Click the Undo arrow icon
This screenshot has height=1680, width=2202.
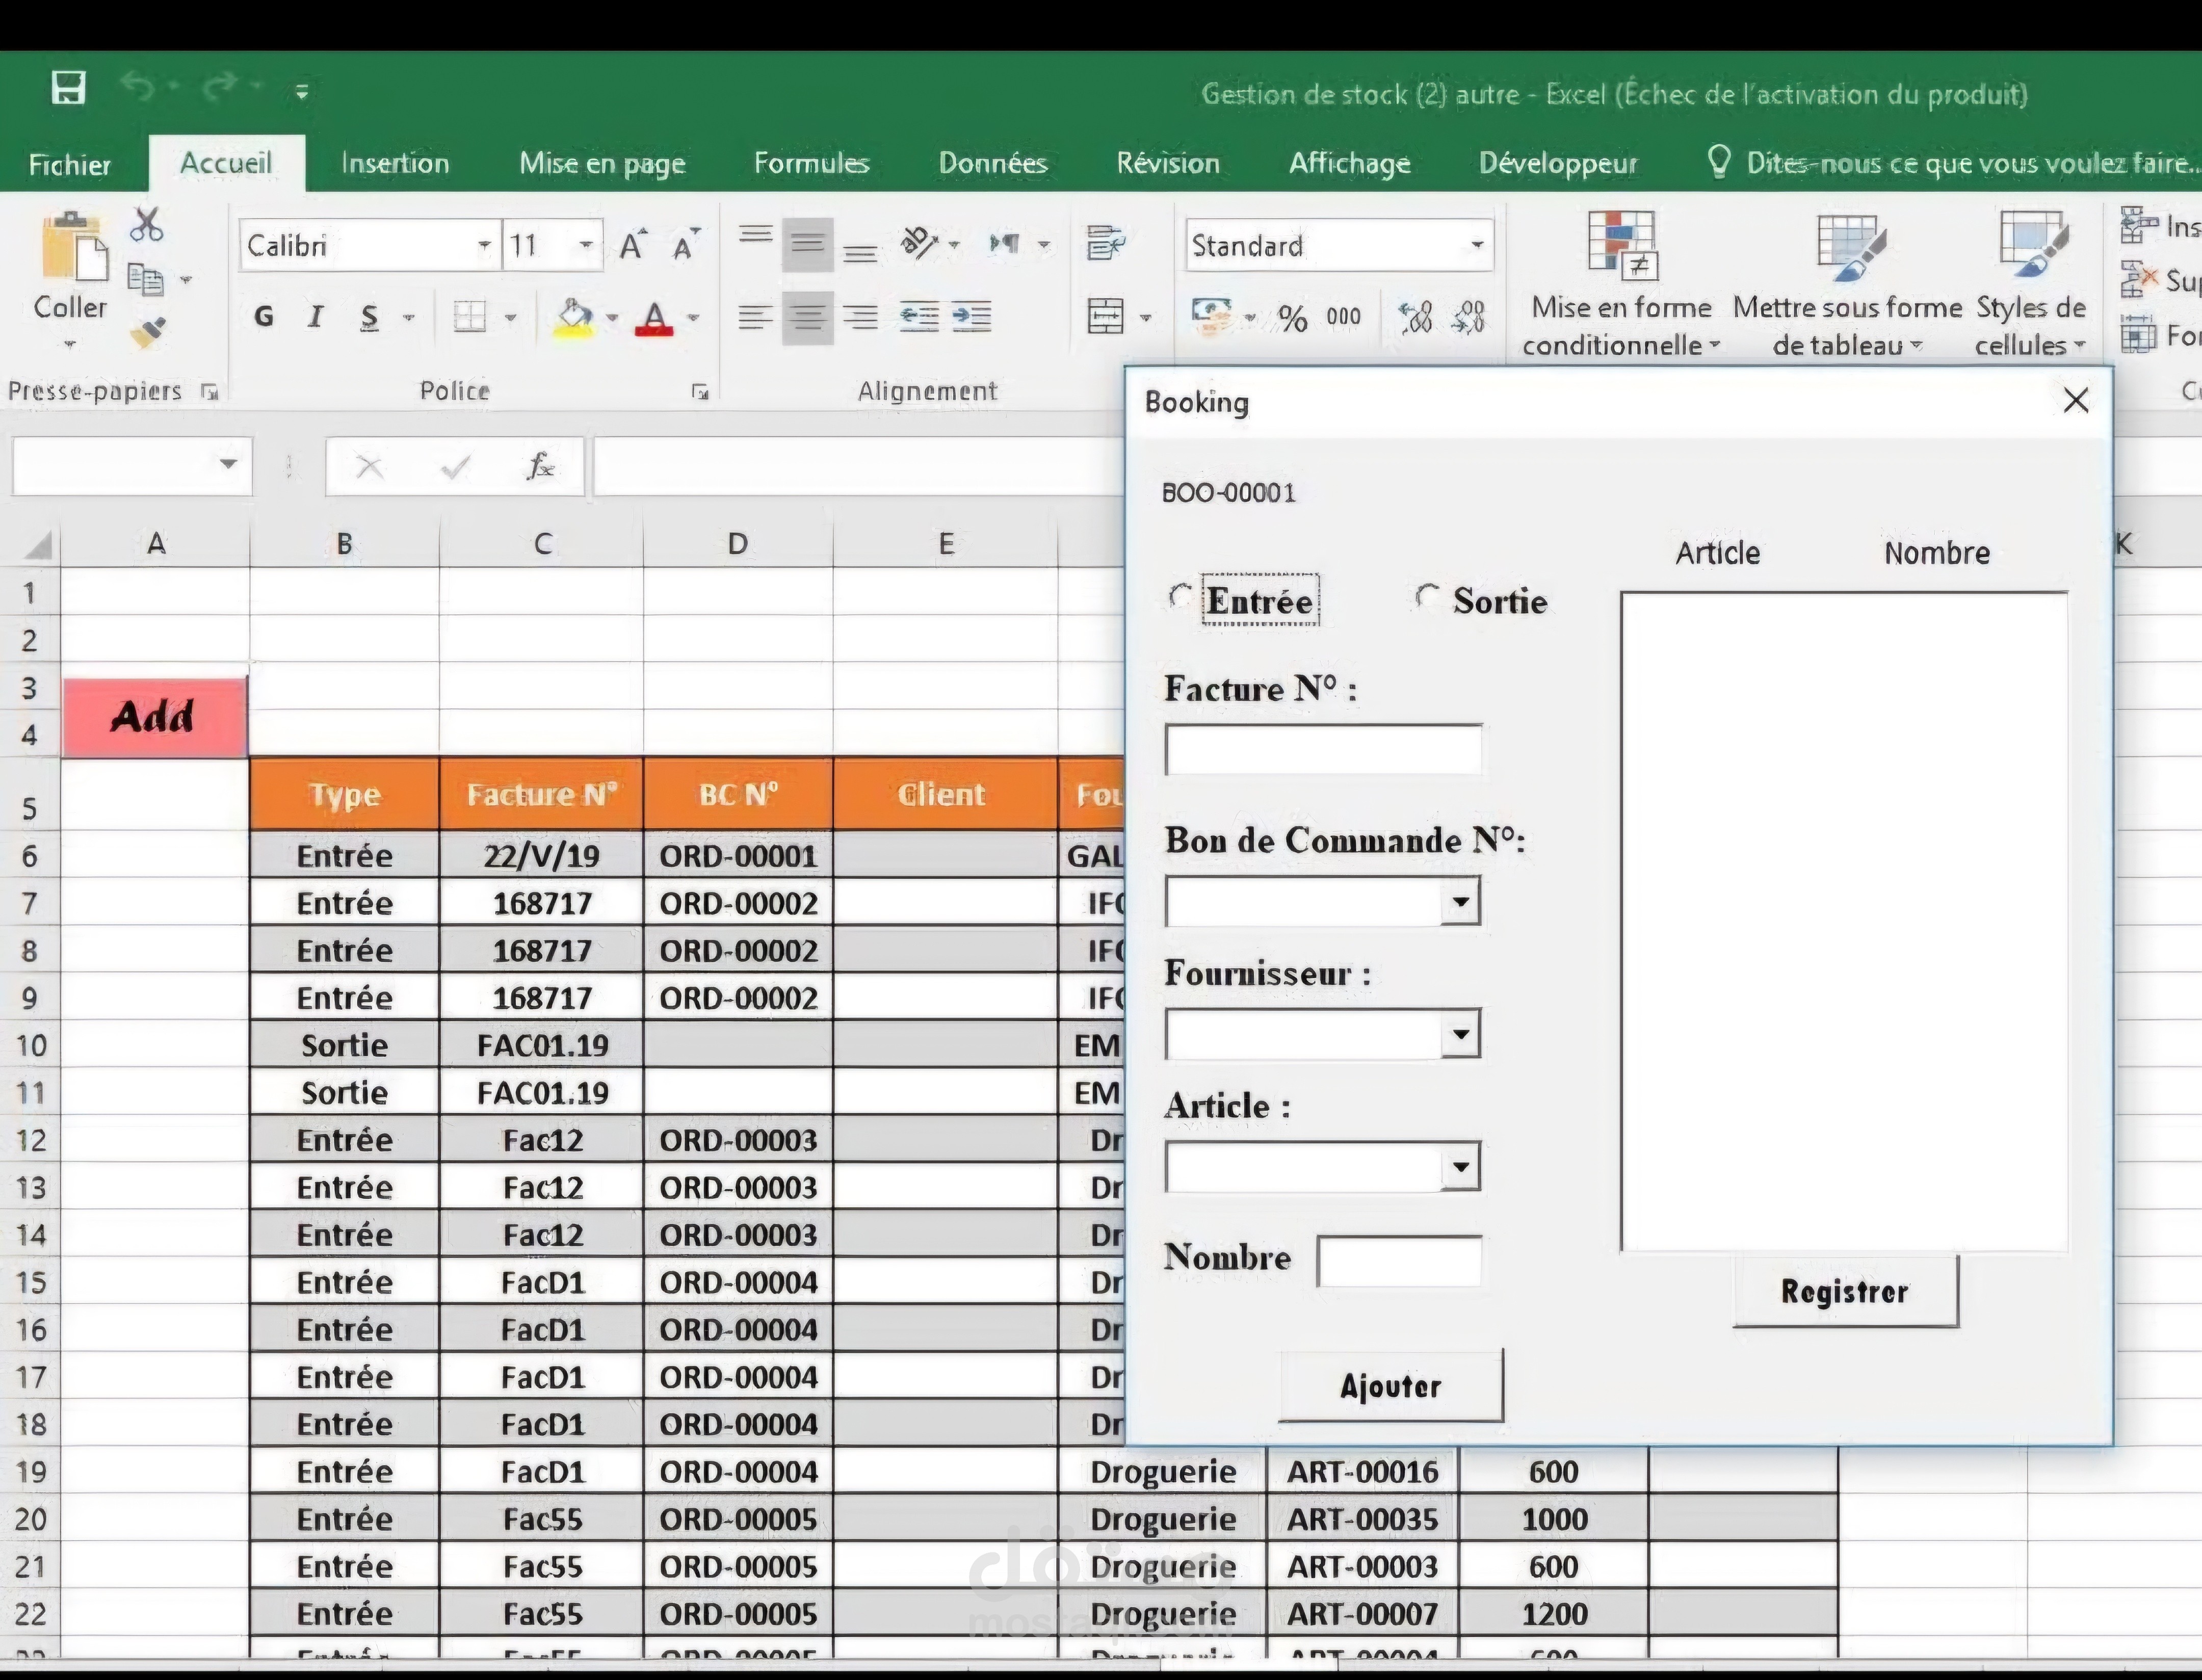[x=138, y=88]
